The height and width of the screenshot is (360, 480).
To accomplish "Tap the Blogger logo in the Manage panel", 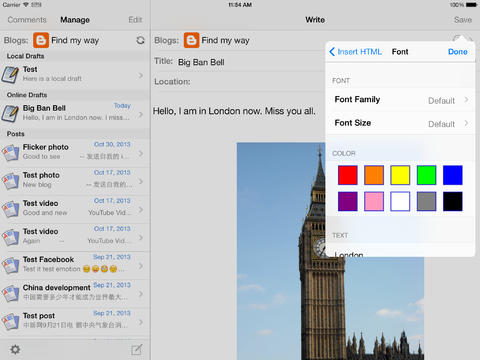I will coord(41,40).
